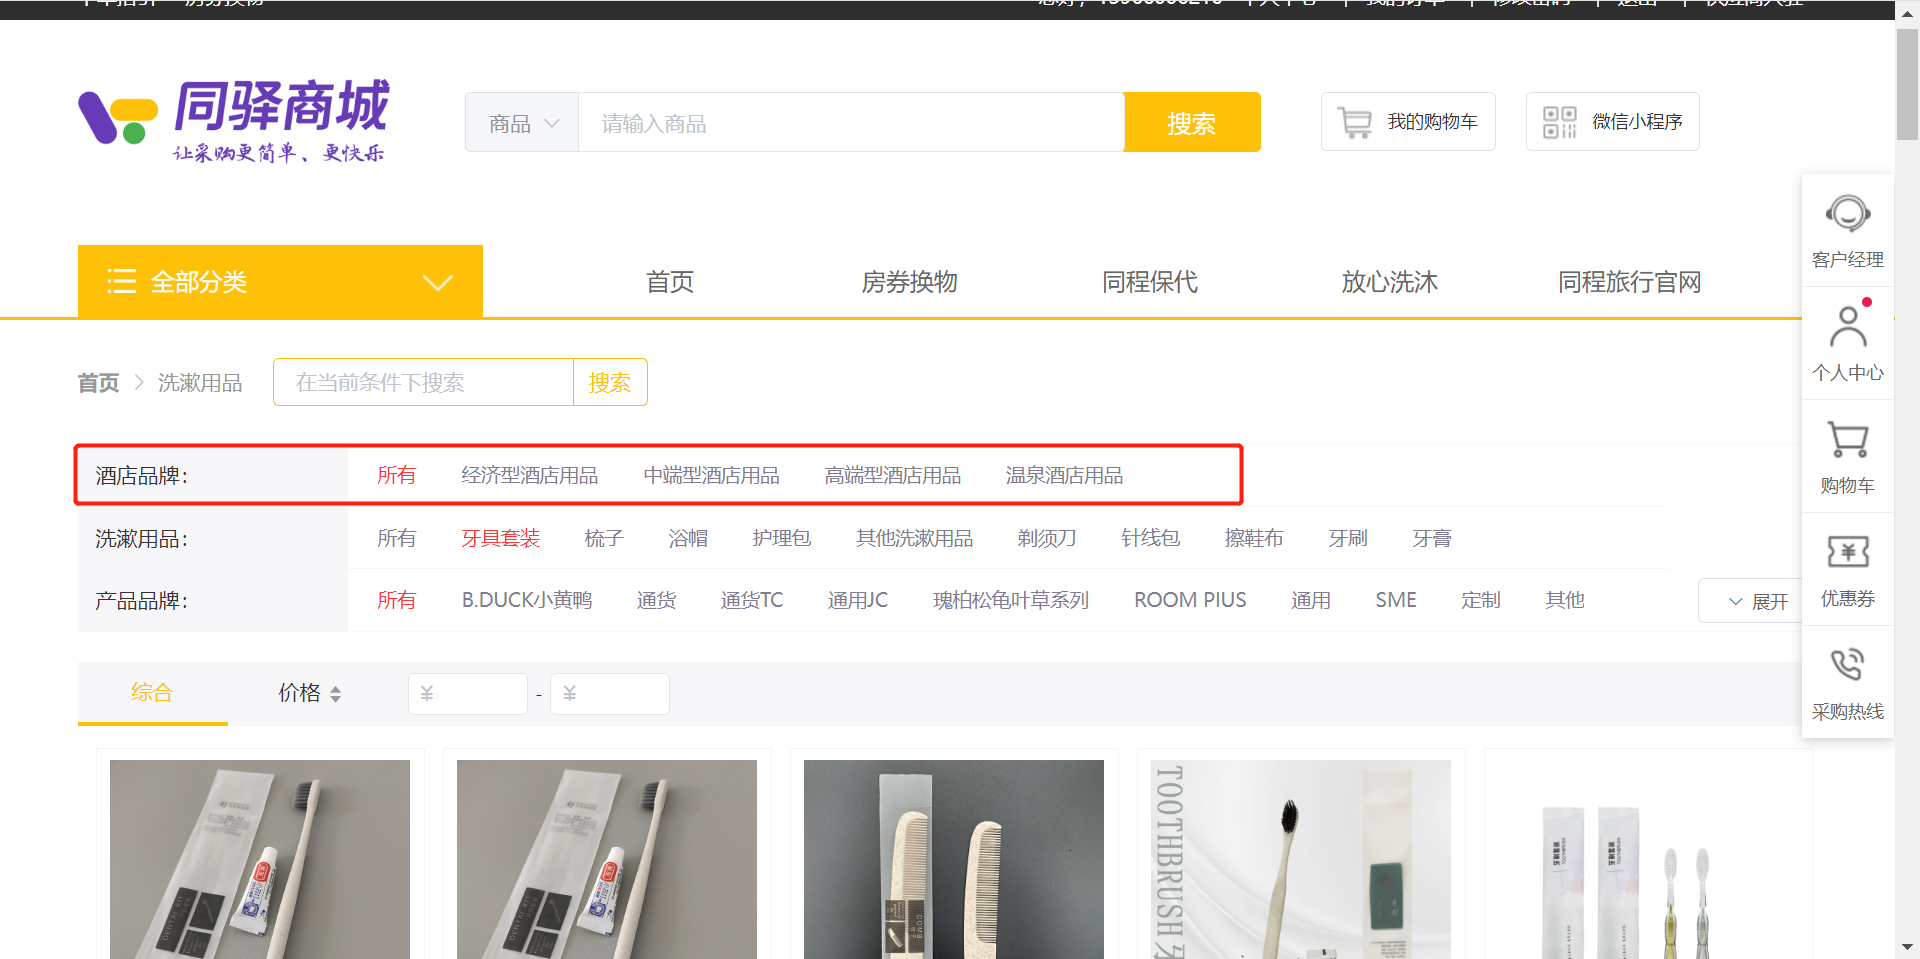Focus the 在当前条件下搜索 input field
The image size is (1920, 959).
[x=424, y=382]
